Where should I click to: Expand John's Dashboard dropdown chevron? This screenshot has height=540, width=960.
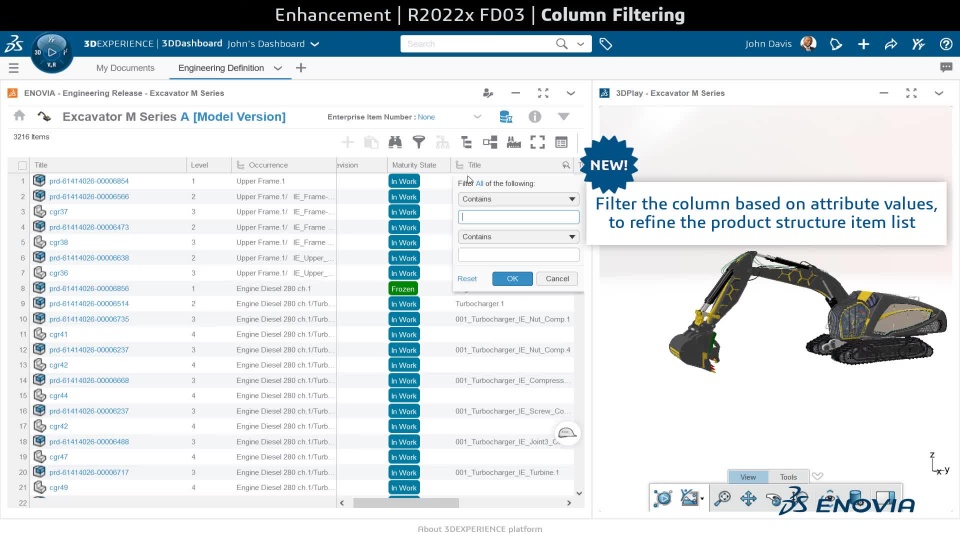tap(315, 44)
